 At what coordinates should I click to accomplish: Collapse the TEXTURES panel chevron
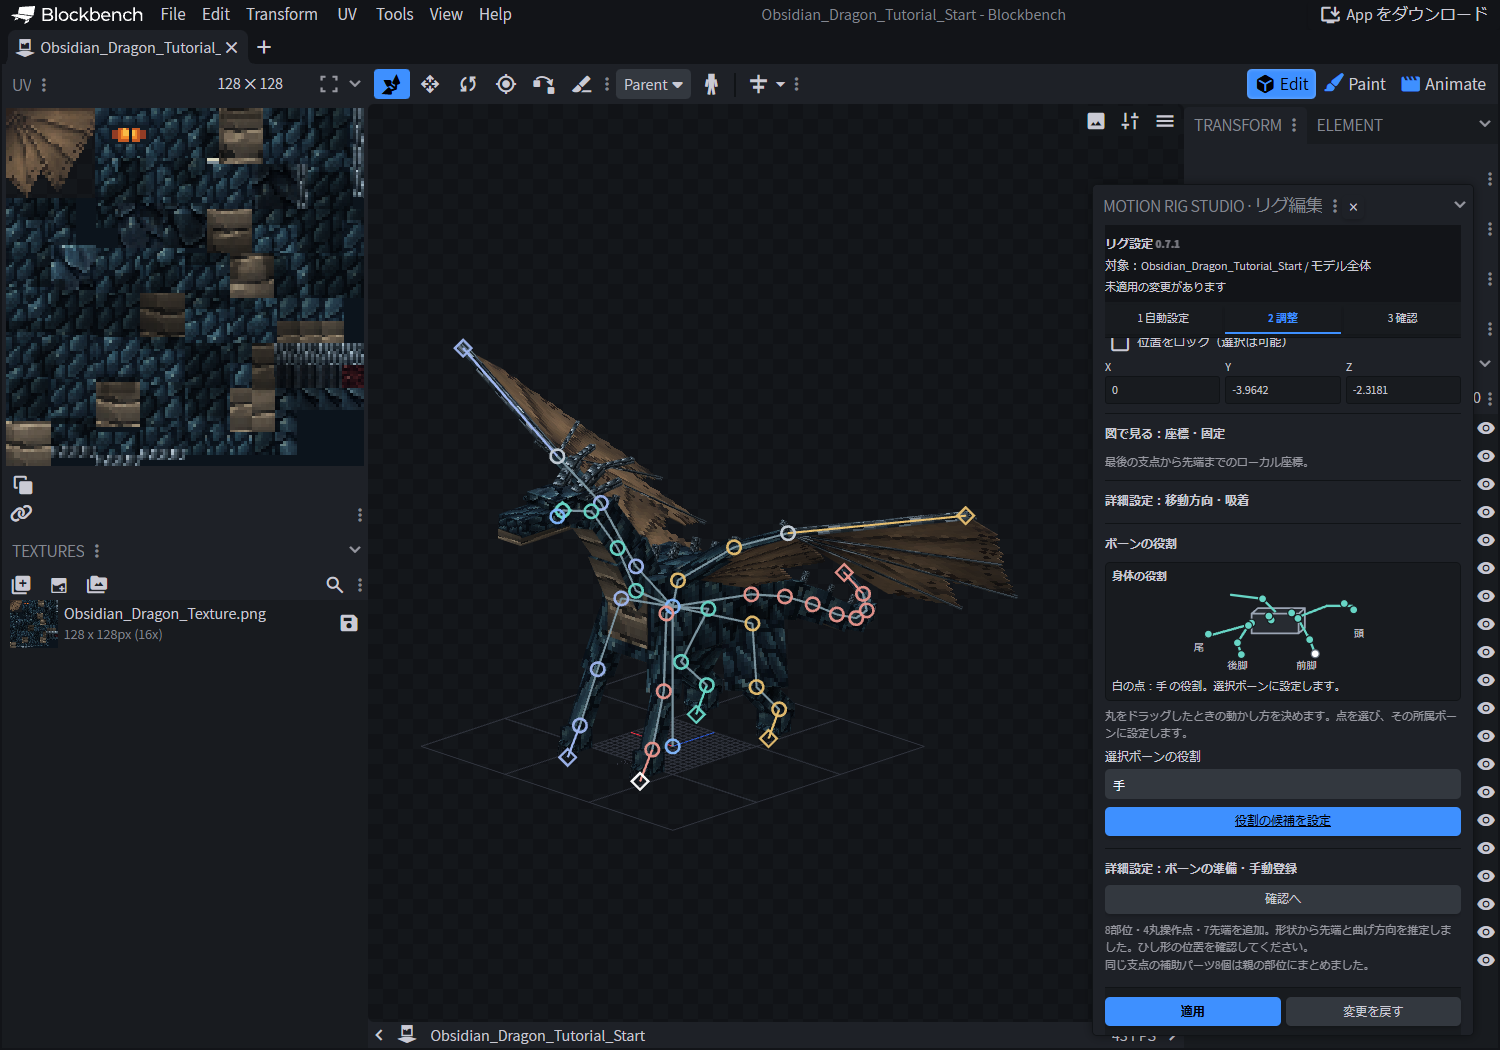[x=355, y=550]
